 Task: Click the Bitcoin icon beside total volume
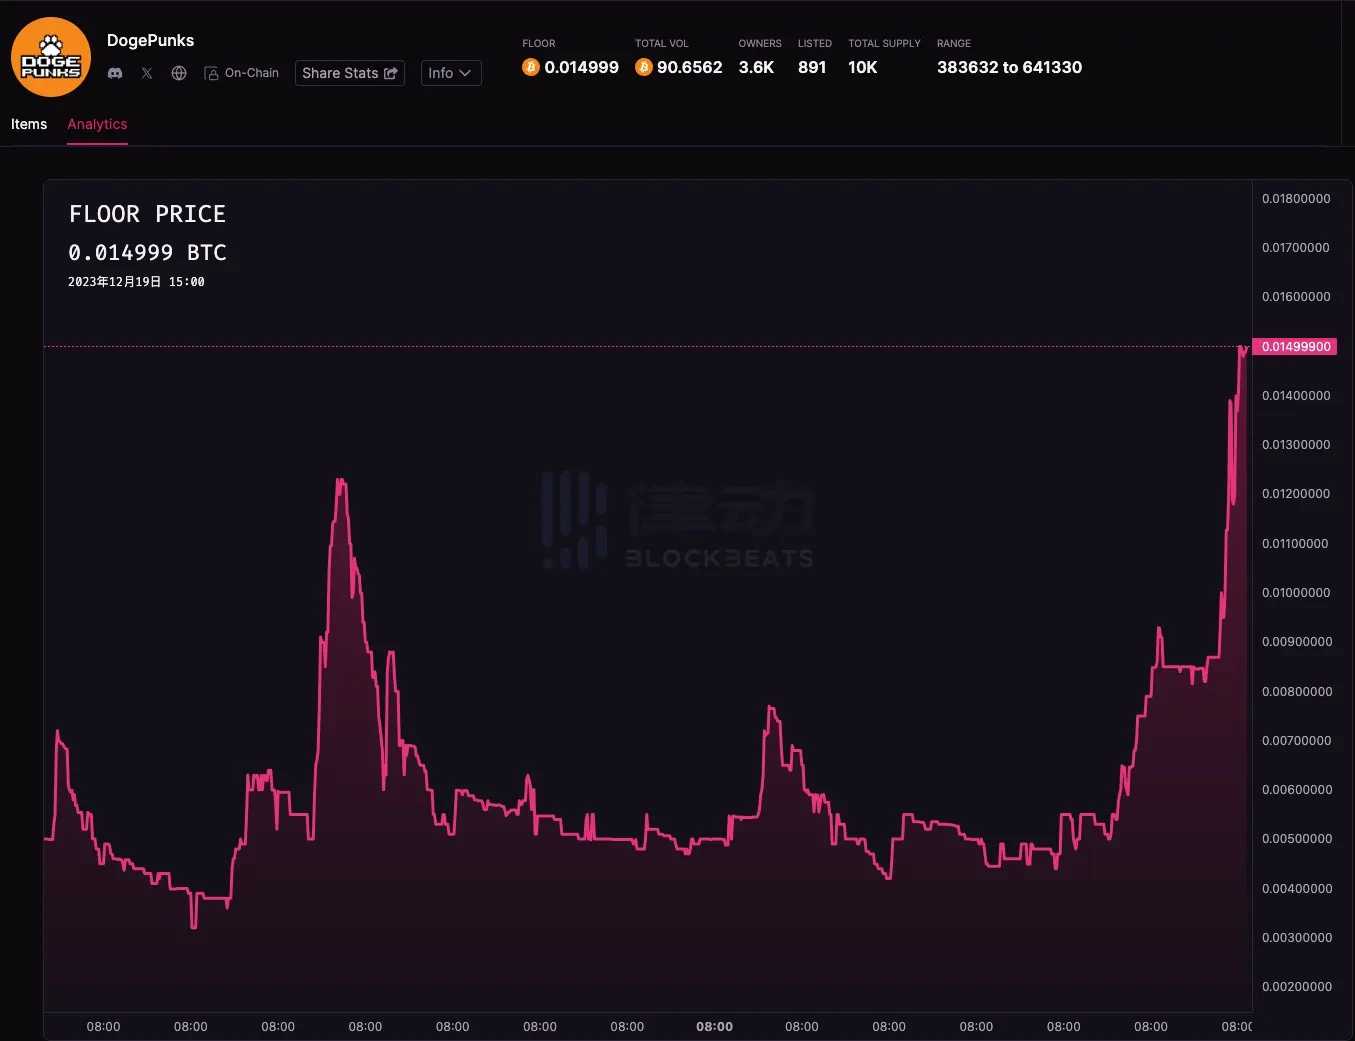[x=644, y=67]
